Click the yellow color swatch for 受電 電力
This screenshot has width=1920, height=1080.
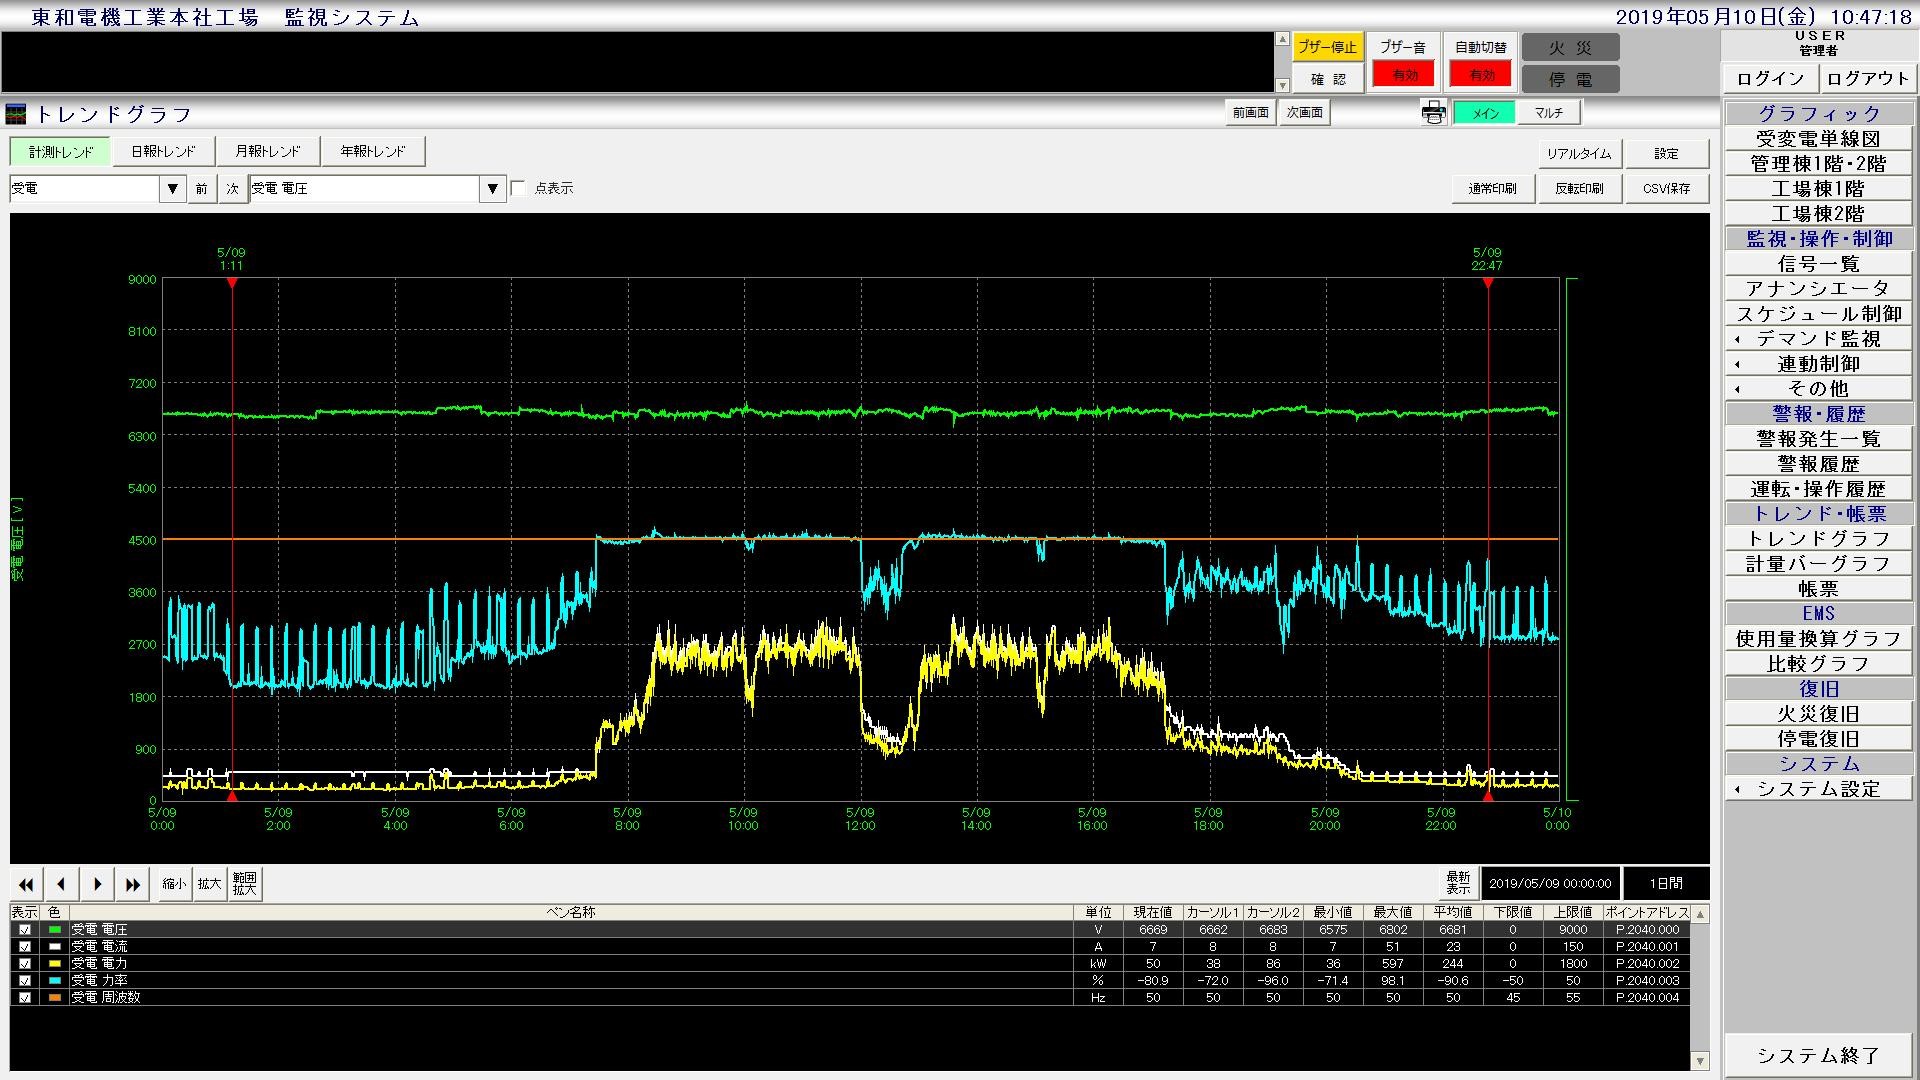(x=55, y=964)
